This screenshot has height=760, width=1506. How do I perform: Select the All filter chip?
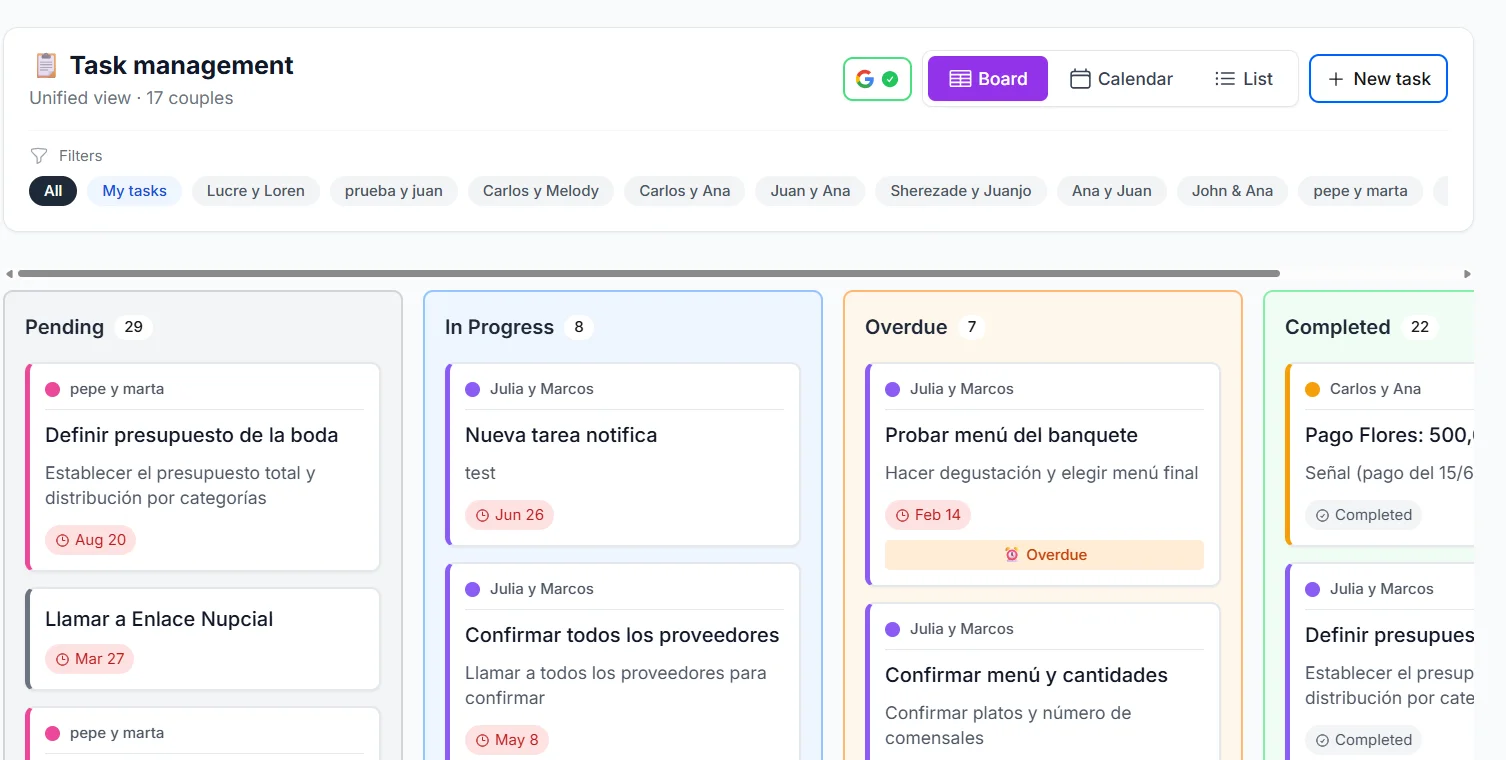(53, 191)
